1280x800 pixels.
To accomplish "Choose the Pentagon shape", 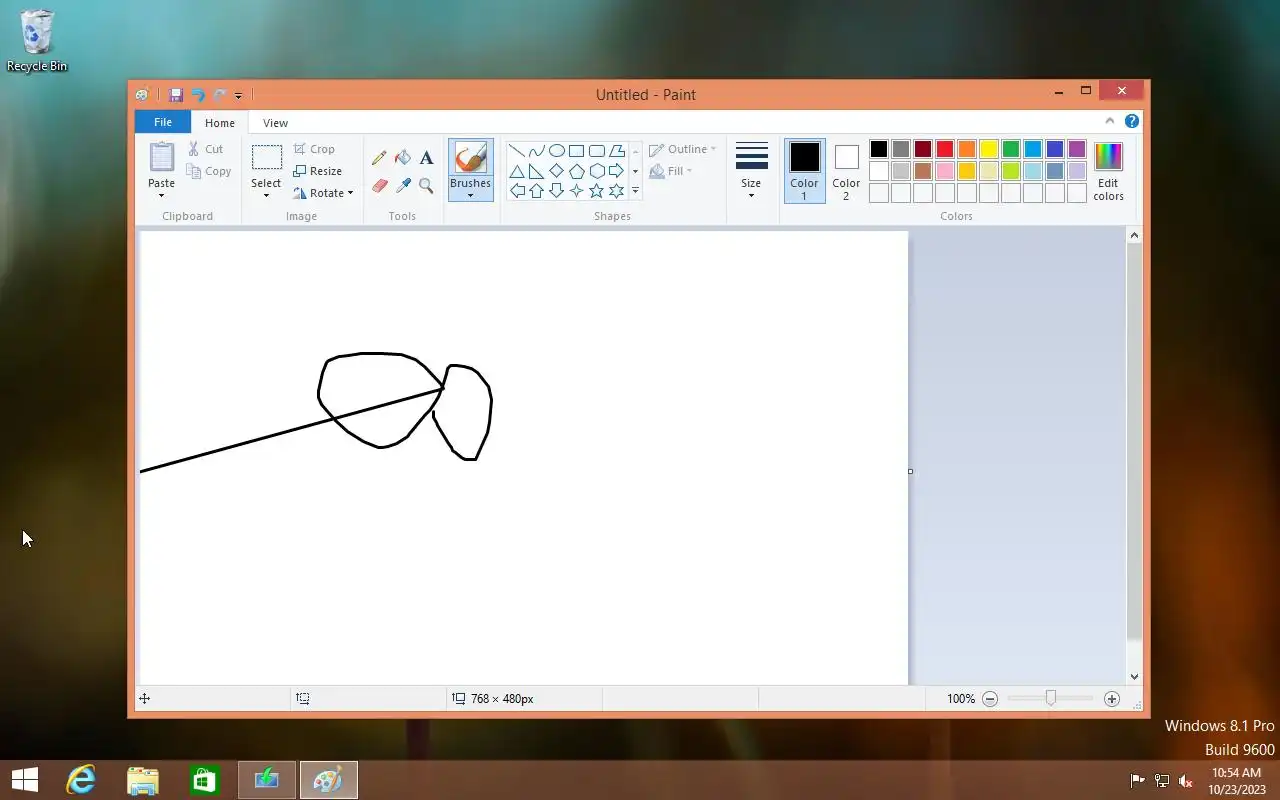I will (577, 171).
